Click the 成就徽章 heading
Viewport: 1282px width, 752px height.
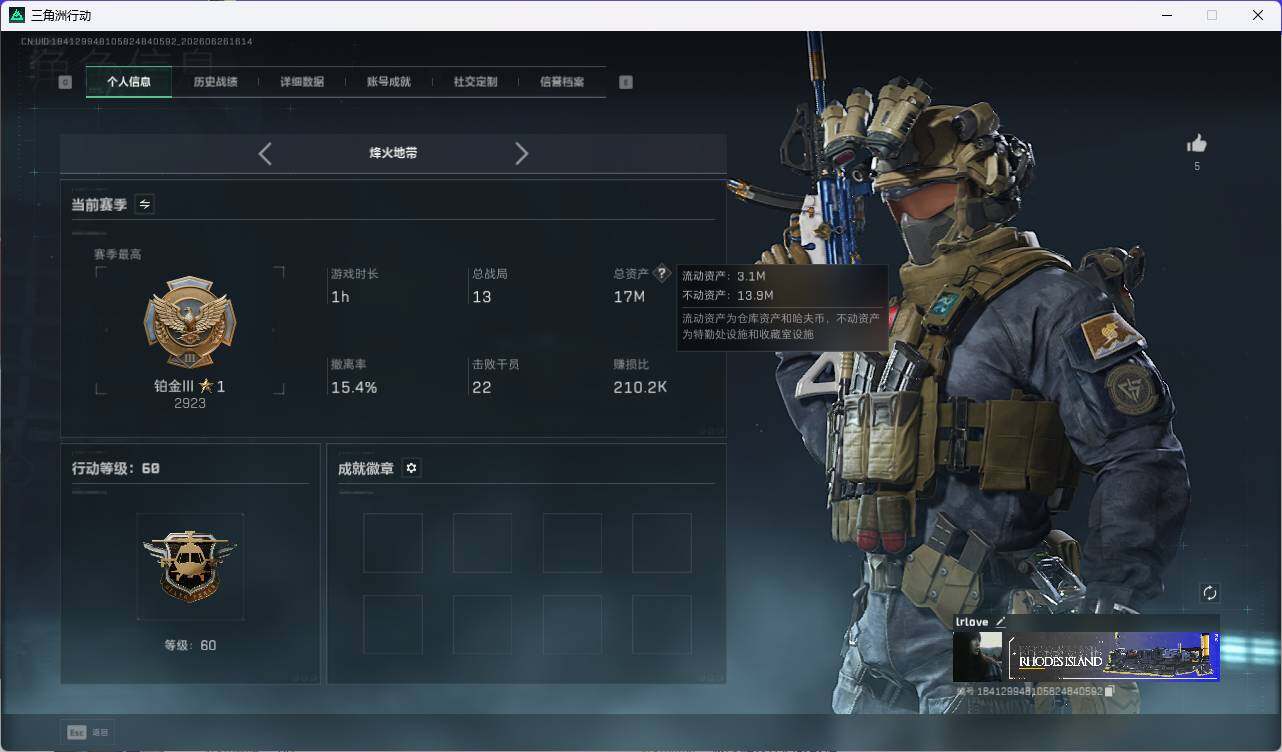pos(366,468)
